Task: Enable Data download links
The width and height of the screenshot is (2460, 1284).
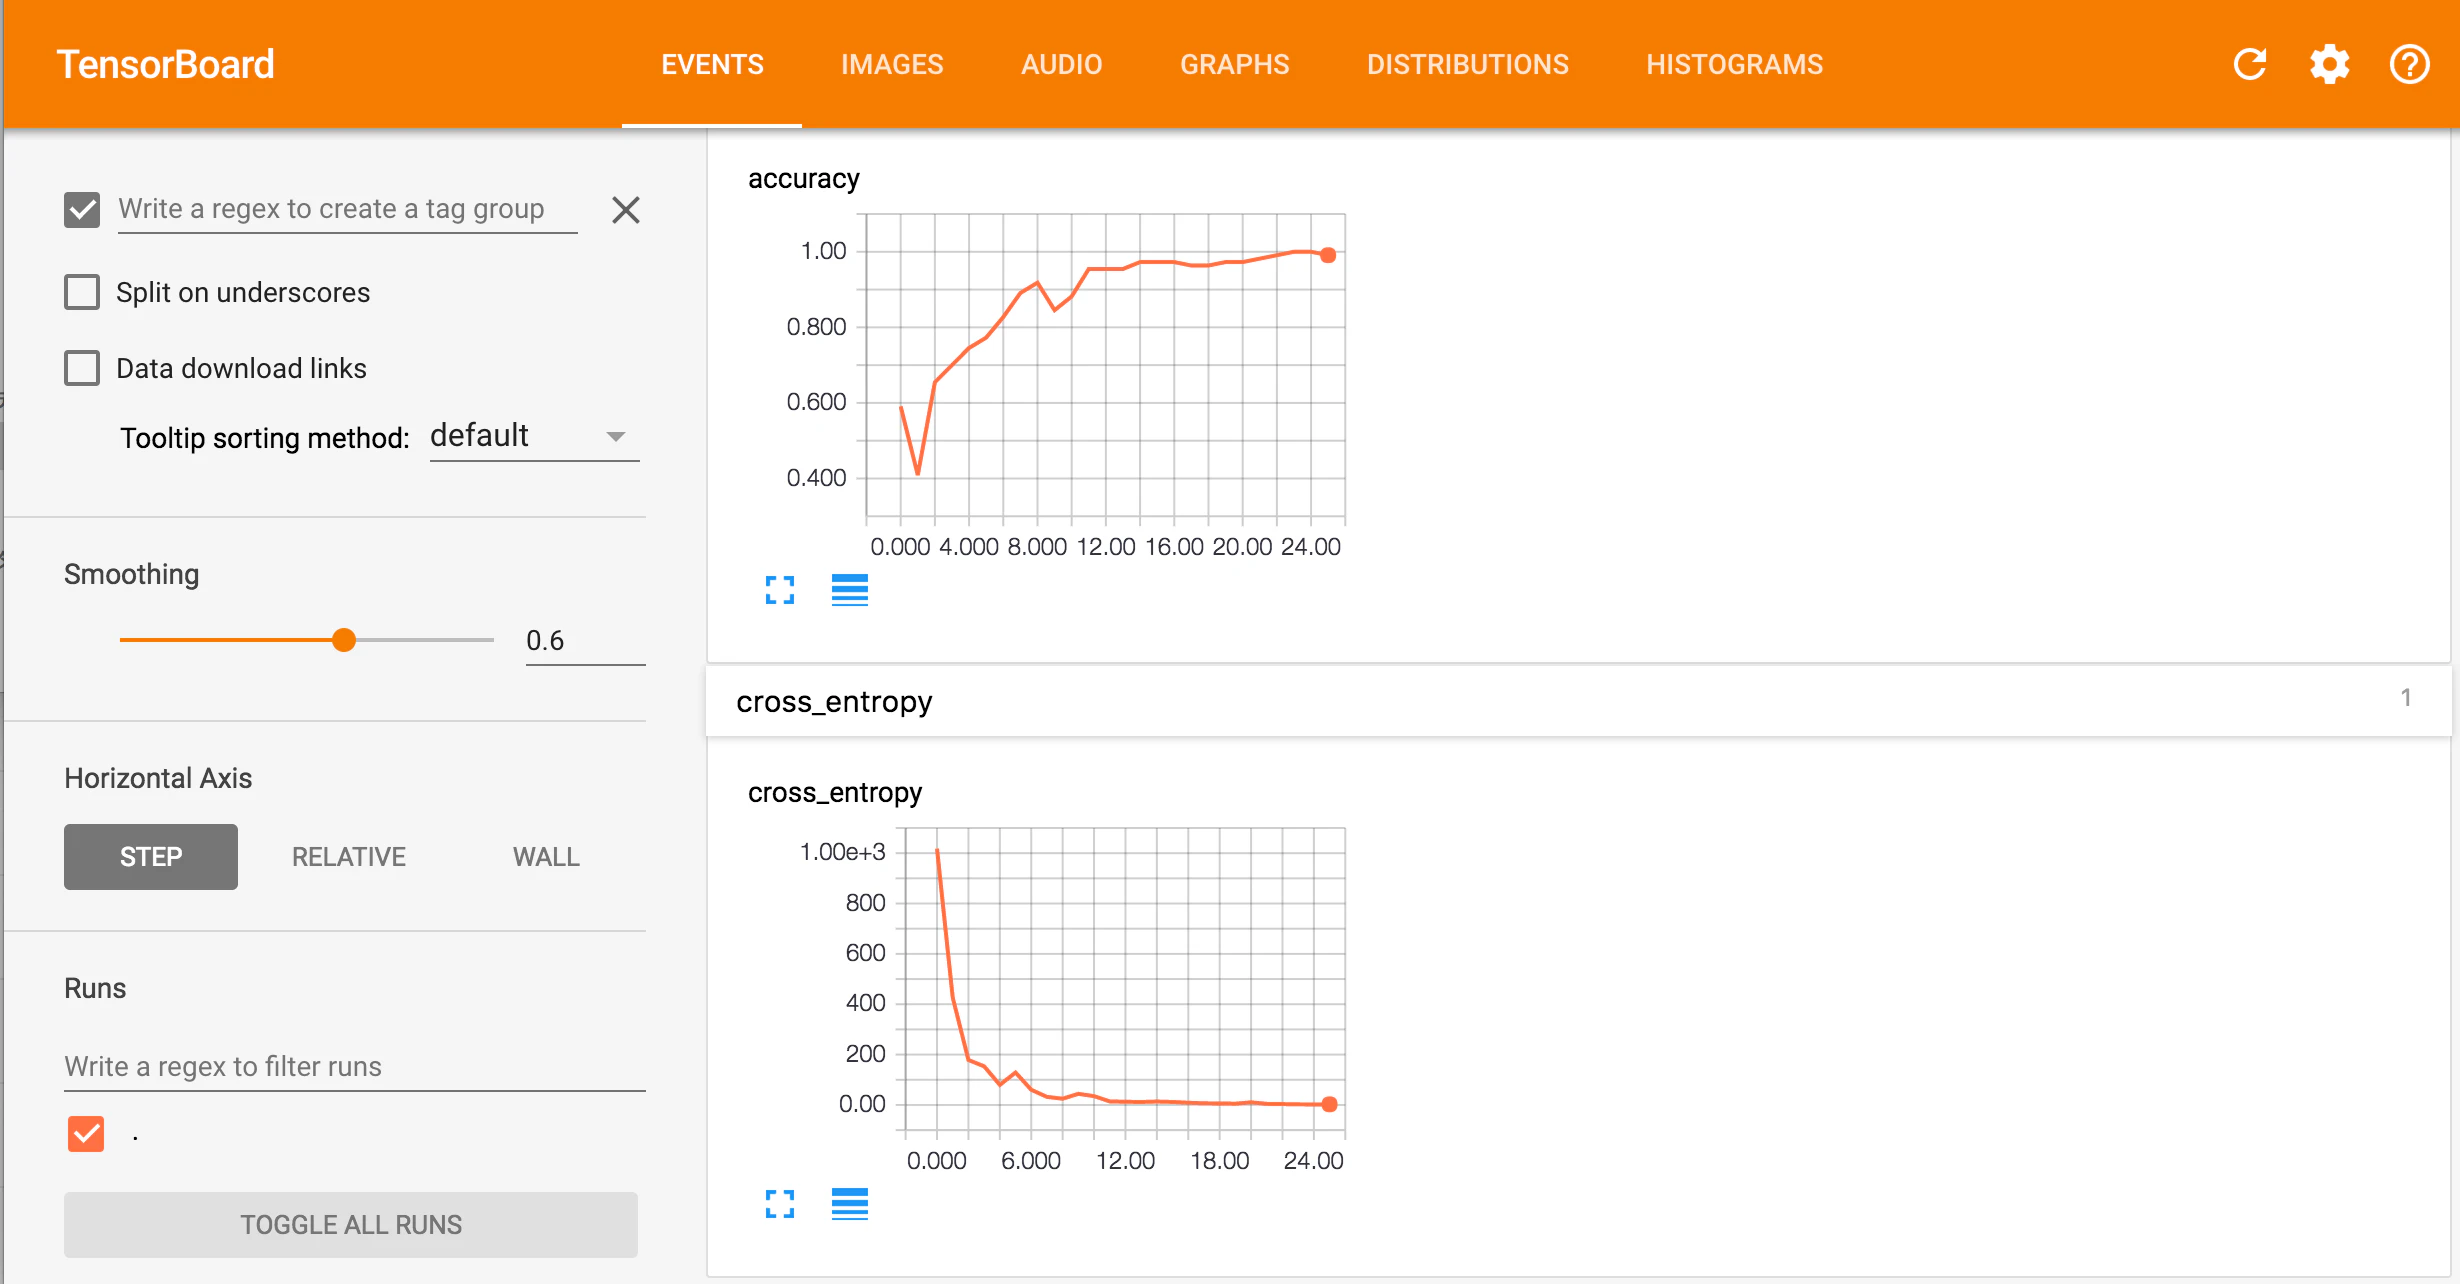Action: [82, 368]
